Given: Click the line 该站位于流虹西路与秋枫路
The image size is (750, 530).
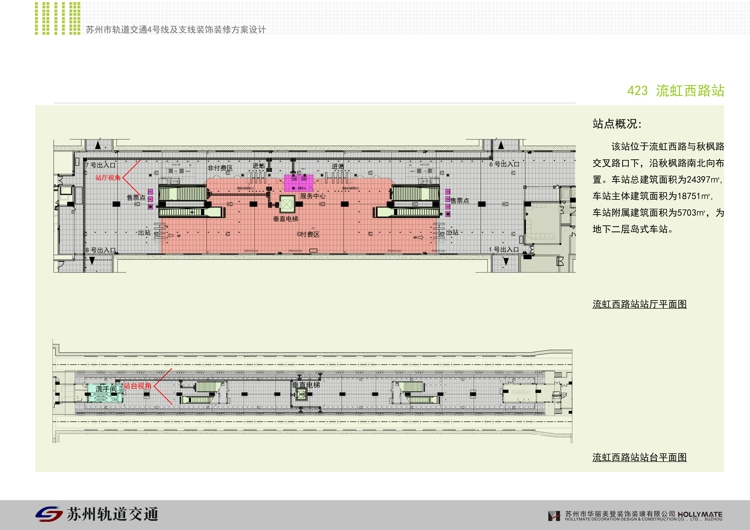Looking at the screenshot, I should pos(667,146).
